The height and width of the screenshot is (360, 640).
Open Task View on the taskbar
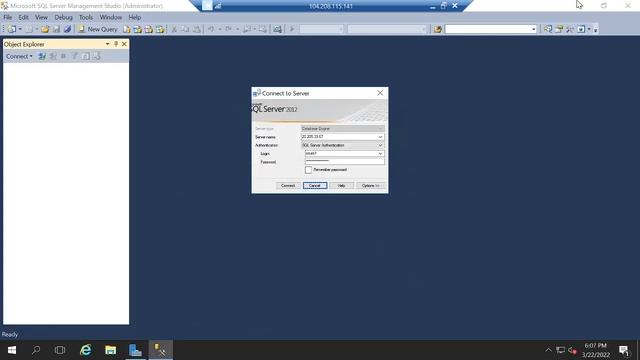click(60, 350)
